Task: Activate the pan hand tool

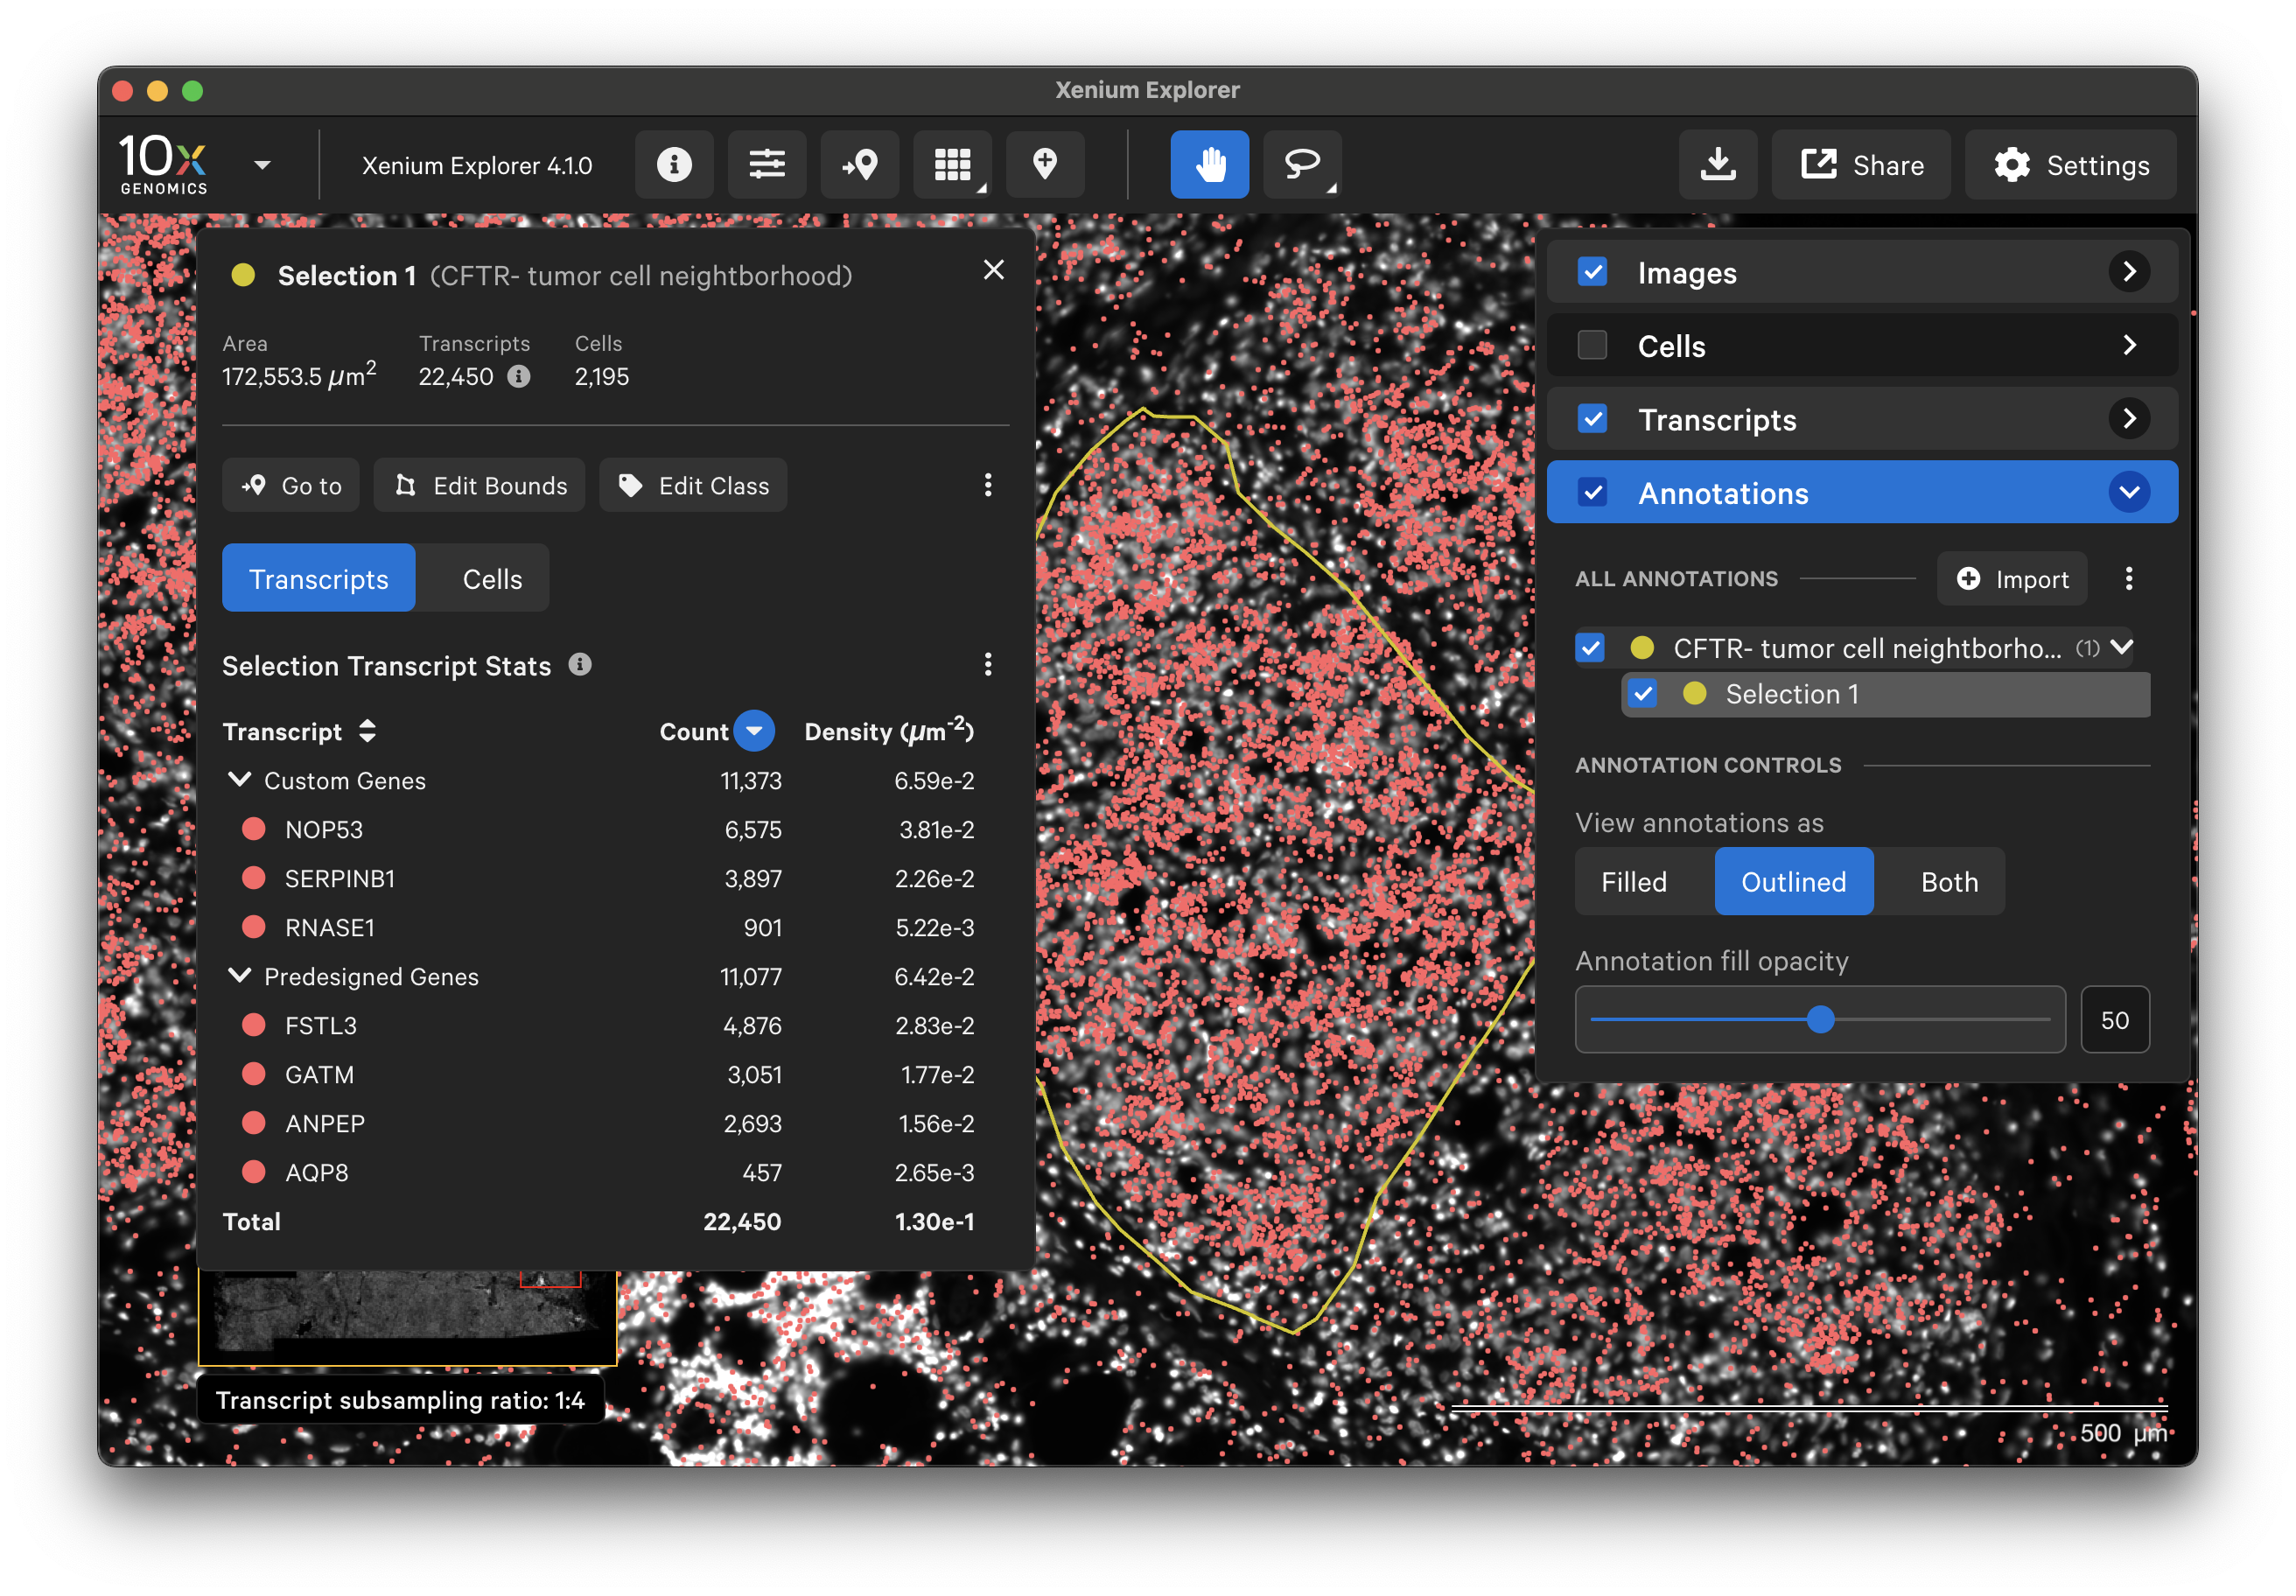Action: pos(1209,165)
